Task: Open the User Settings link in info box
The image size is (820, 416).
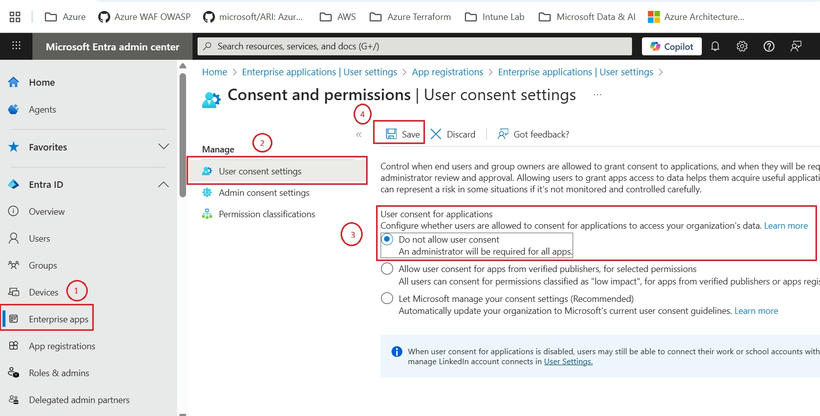Action: (x=568, y=362)
